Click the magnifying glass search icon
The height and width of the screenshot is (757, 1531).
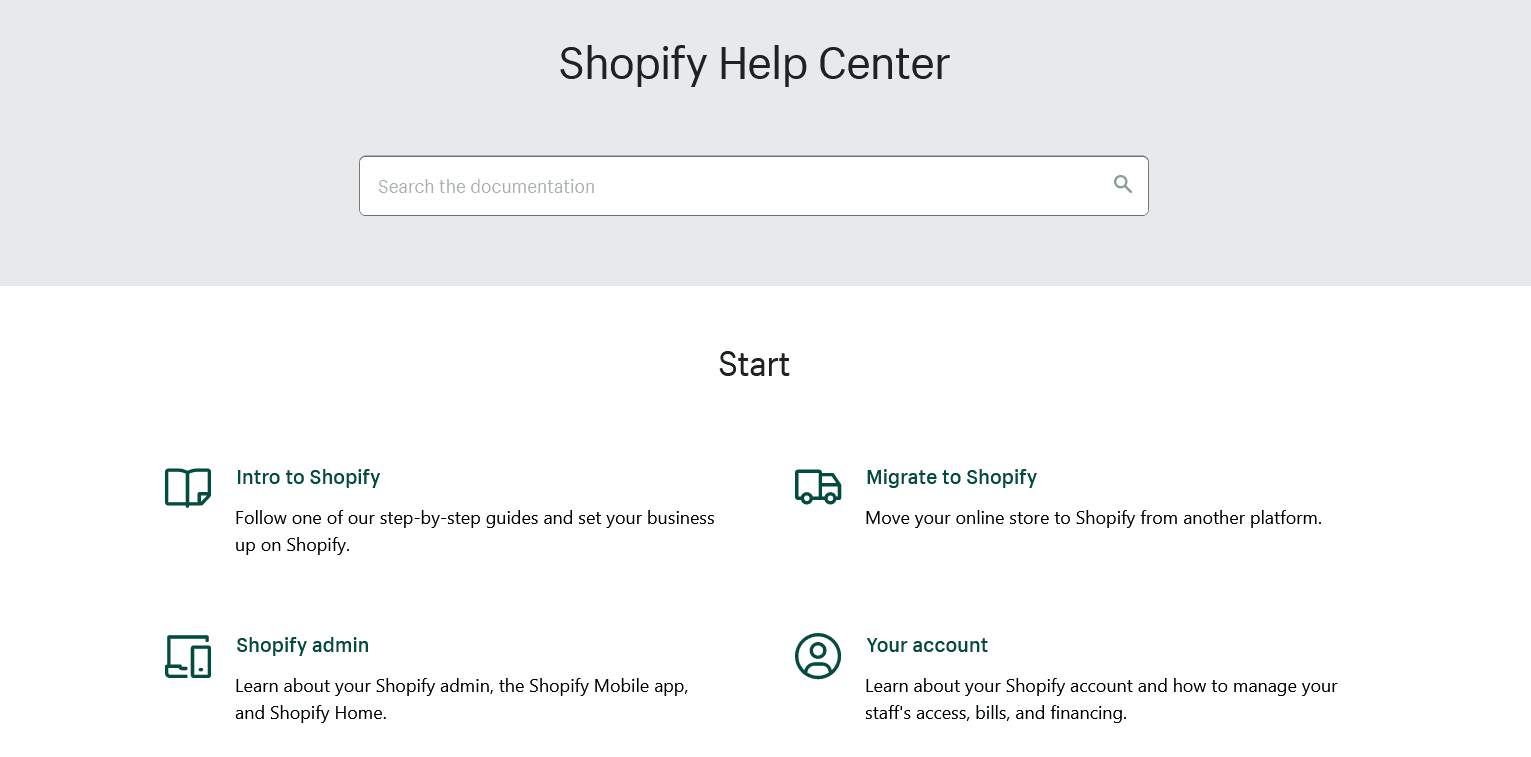coord(1123,185)
